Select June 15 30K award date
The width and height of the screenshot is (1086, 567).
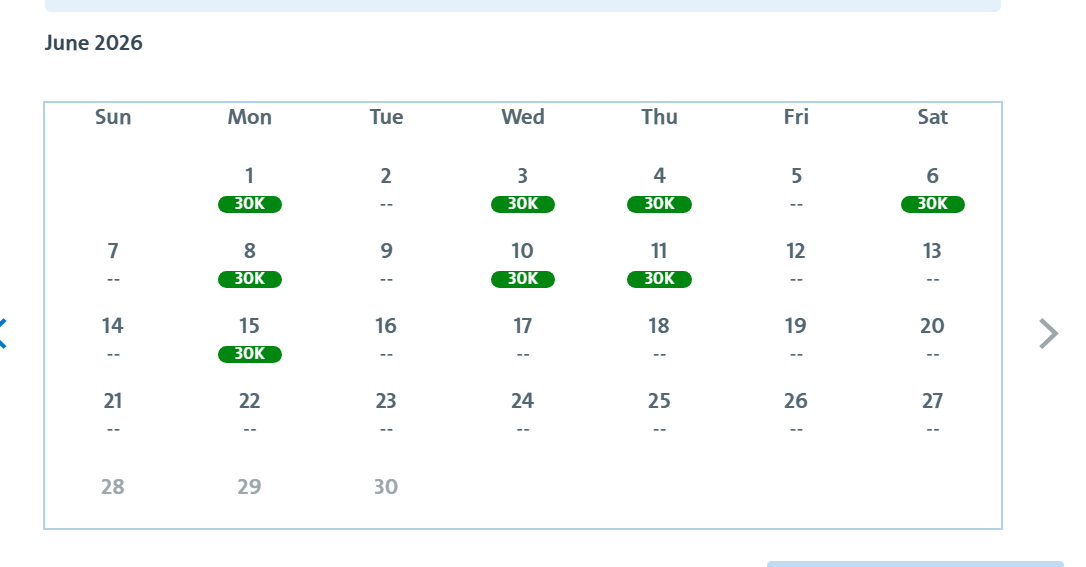point(249,339)
